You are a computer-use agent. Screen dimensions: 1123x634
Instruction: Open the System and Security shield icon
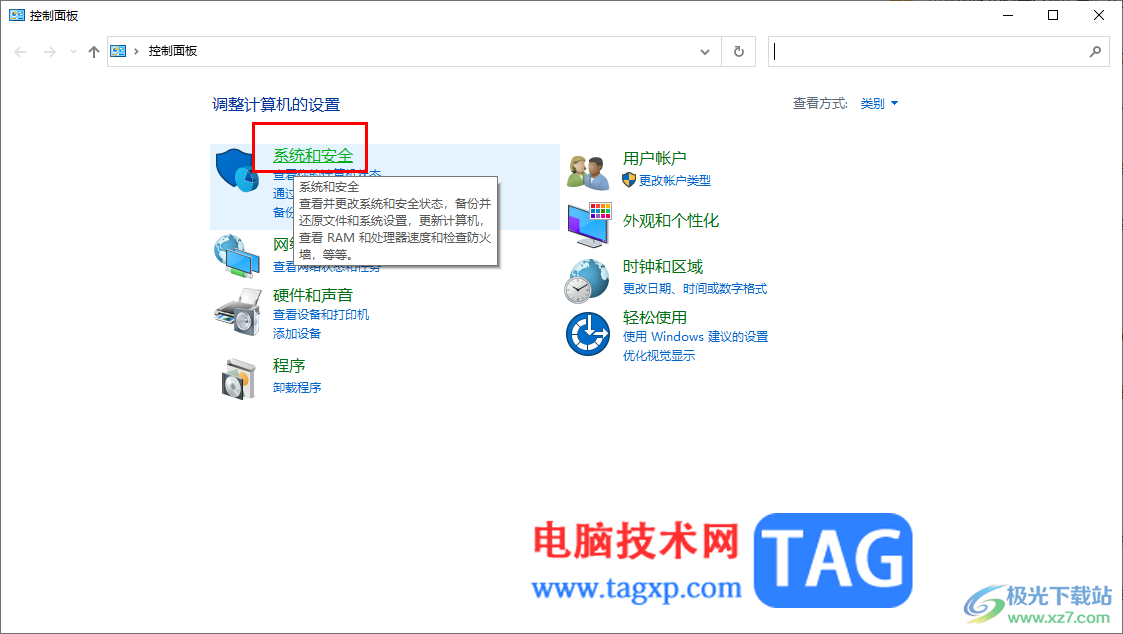tap(236, 170)
